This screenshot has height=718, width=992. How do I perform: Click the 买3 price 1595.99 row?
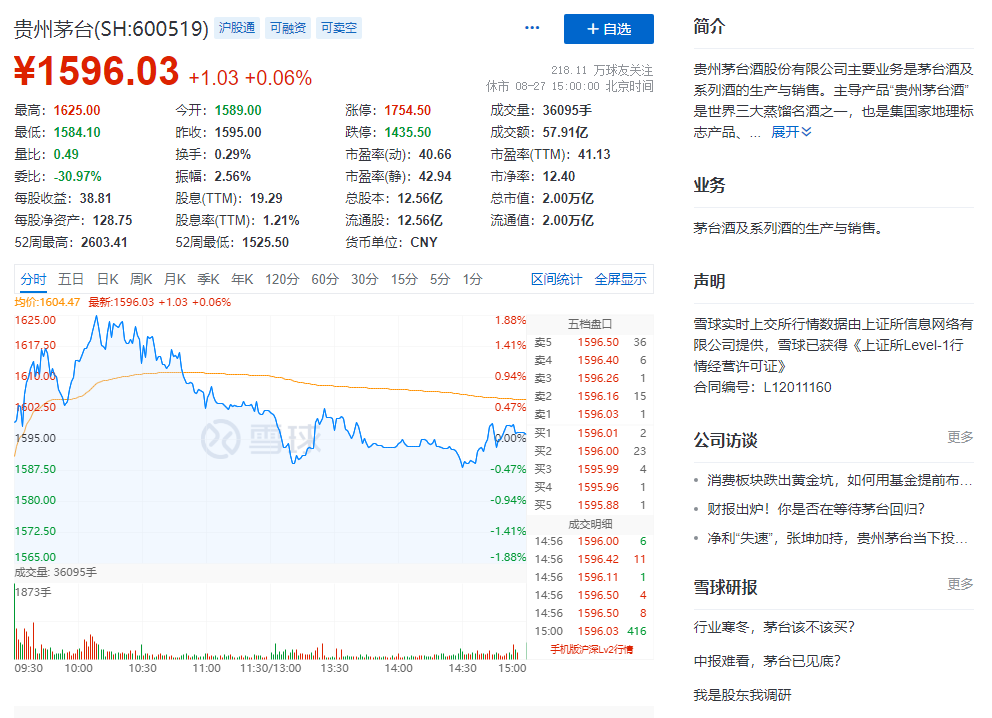[590, 469]
